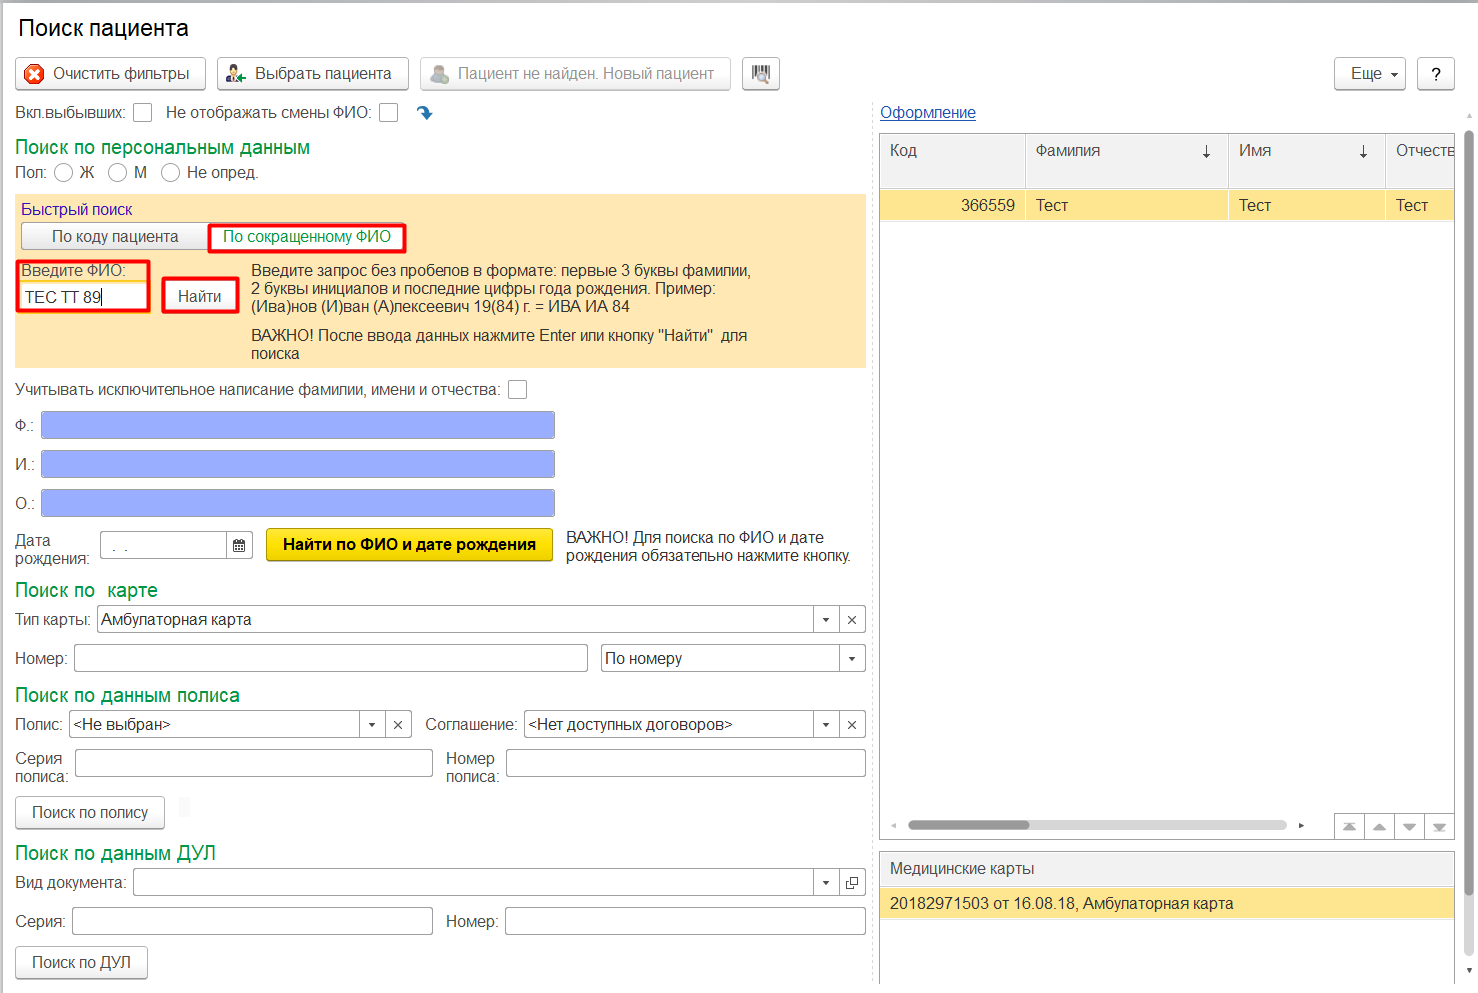Screen dimensions: 1478x993
Task: Open the Еще menu
Action: 1369,74
